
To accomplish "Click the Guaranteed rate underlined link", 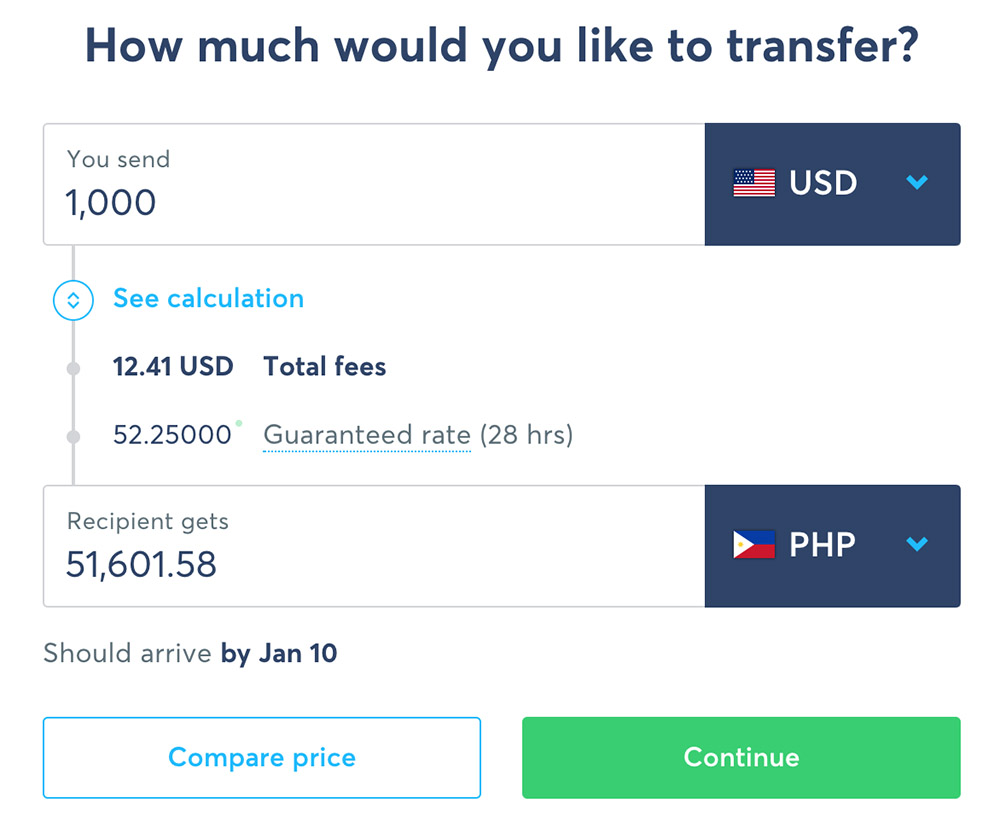I will pyautogui.click(x=367, y=436).
